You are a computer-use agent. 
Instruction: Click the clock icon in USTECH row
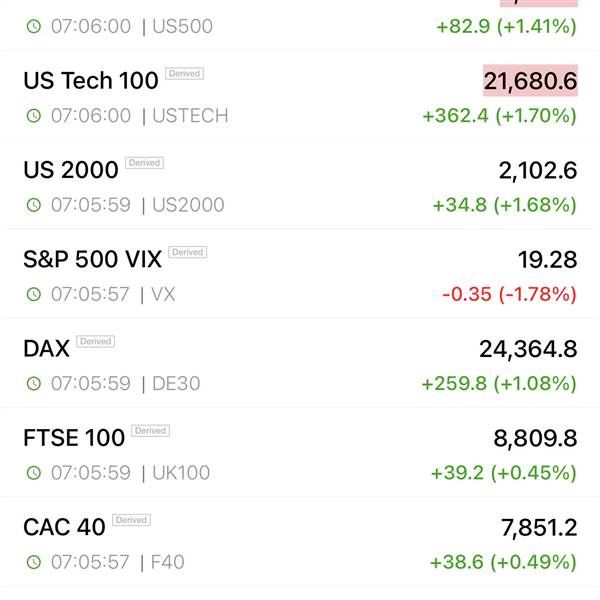pos(34,116)
